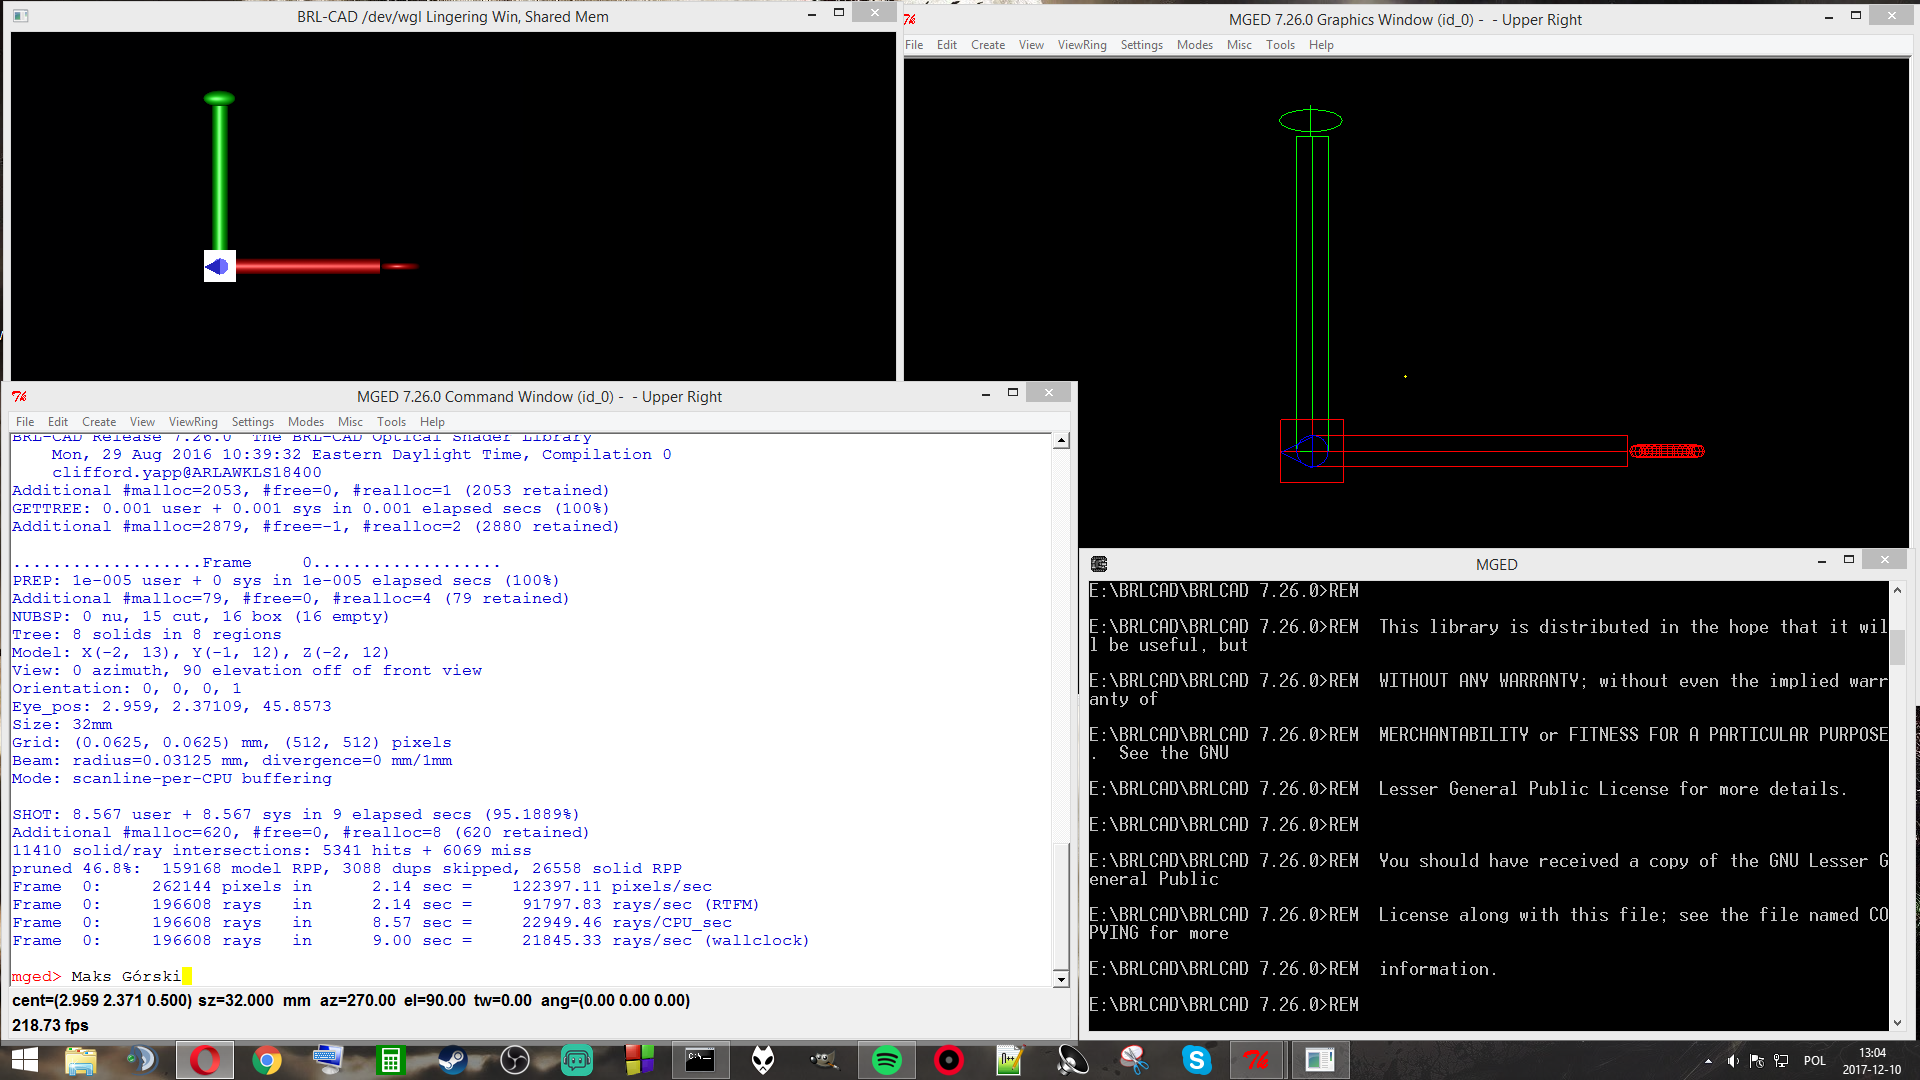The image size is (1920, 1080).
Task: Open the Snipping Tool taskbar icon
Action: click(x=1134, y=1060)
